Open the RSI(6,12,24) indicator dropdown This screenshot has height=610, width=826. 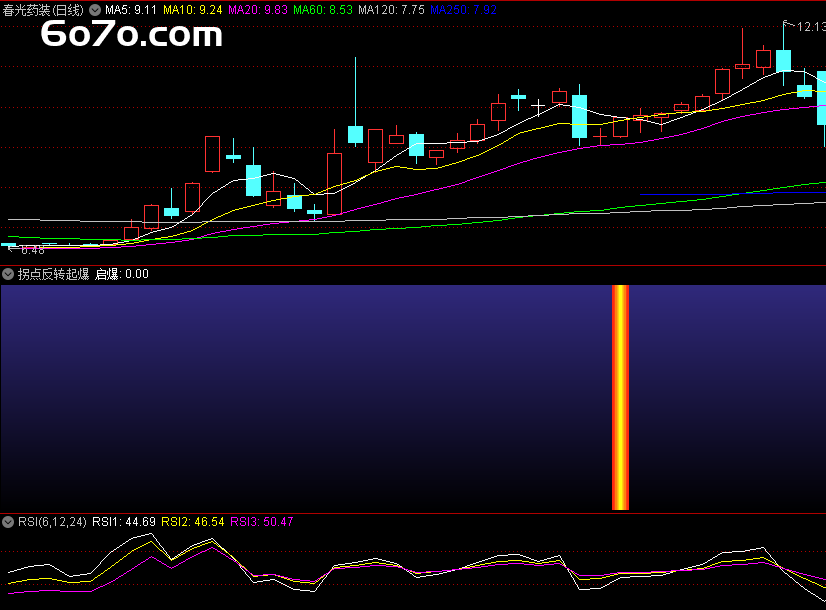[x=8, y=522]
